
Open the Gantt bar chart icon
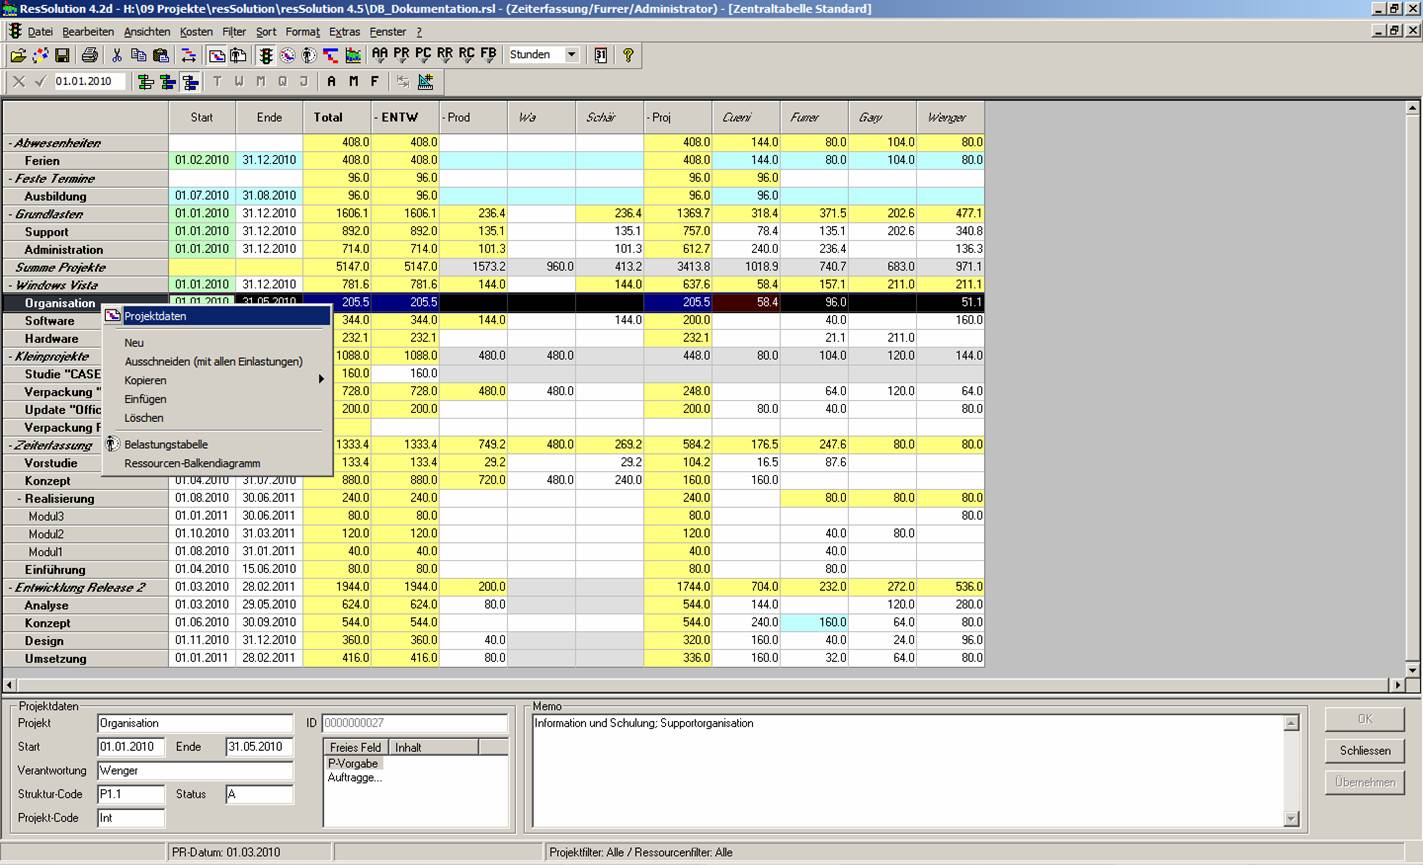(331, 55)
